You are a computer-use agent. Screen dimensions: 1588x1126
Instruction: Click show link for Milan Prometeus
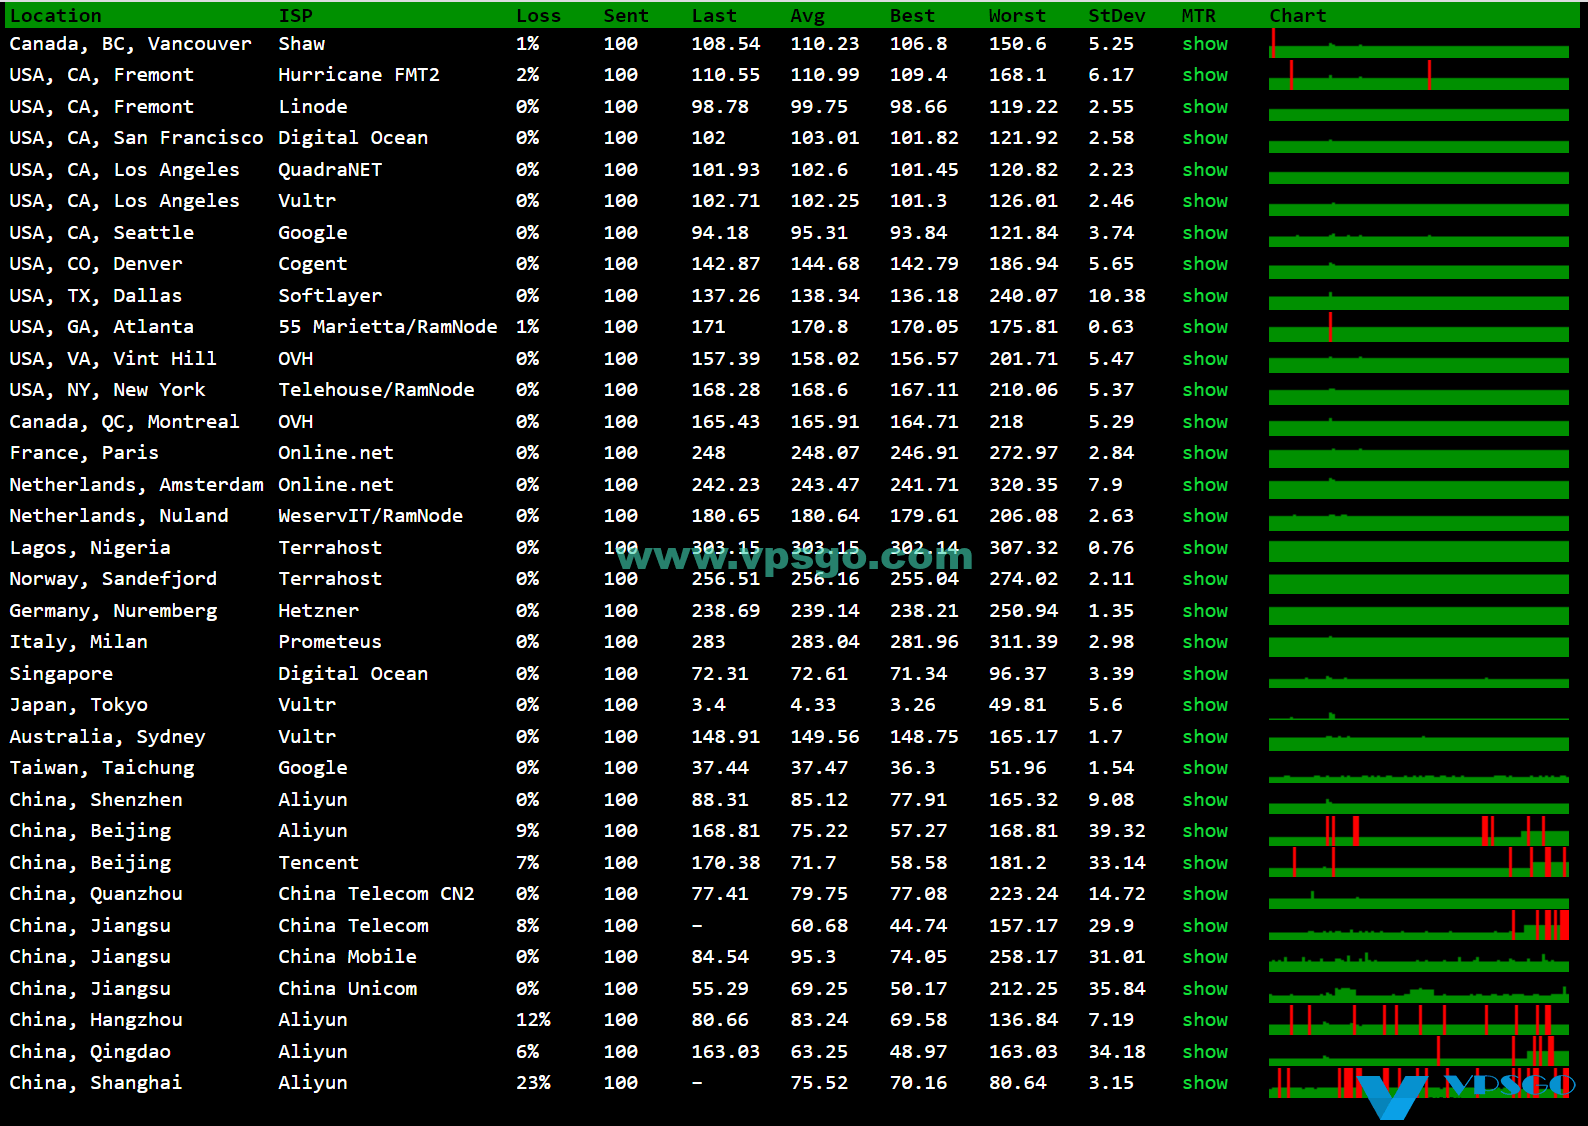point(1205,642)
